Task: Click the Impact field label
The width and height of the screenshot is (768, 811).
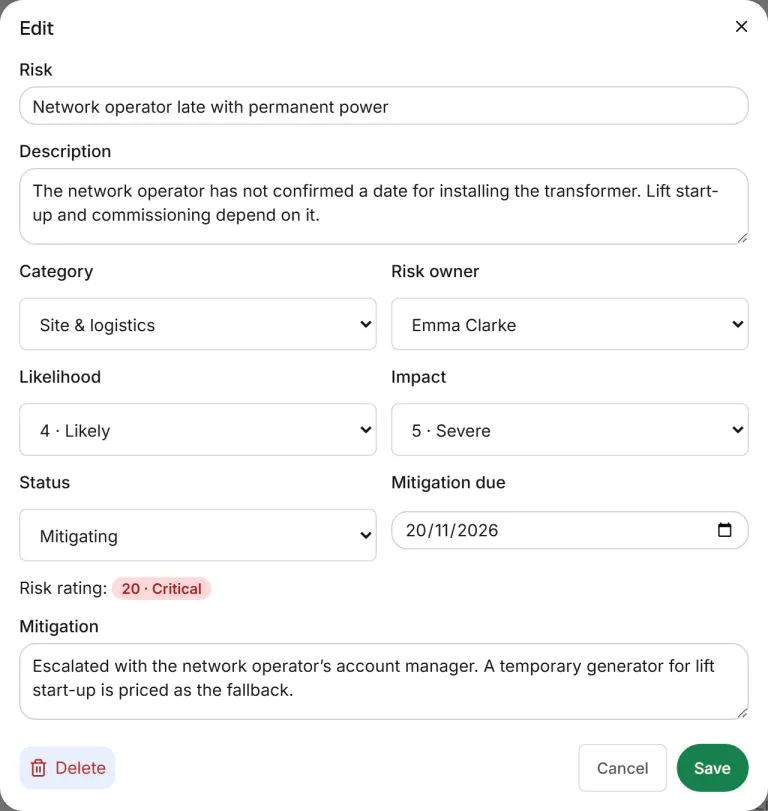Action: click(418, 377)
